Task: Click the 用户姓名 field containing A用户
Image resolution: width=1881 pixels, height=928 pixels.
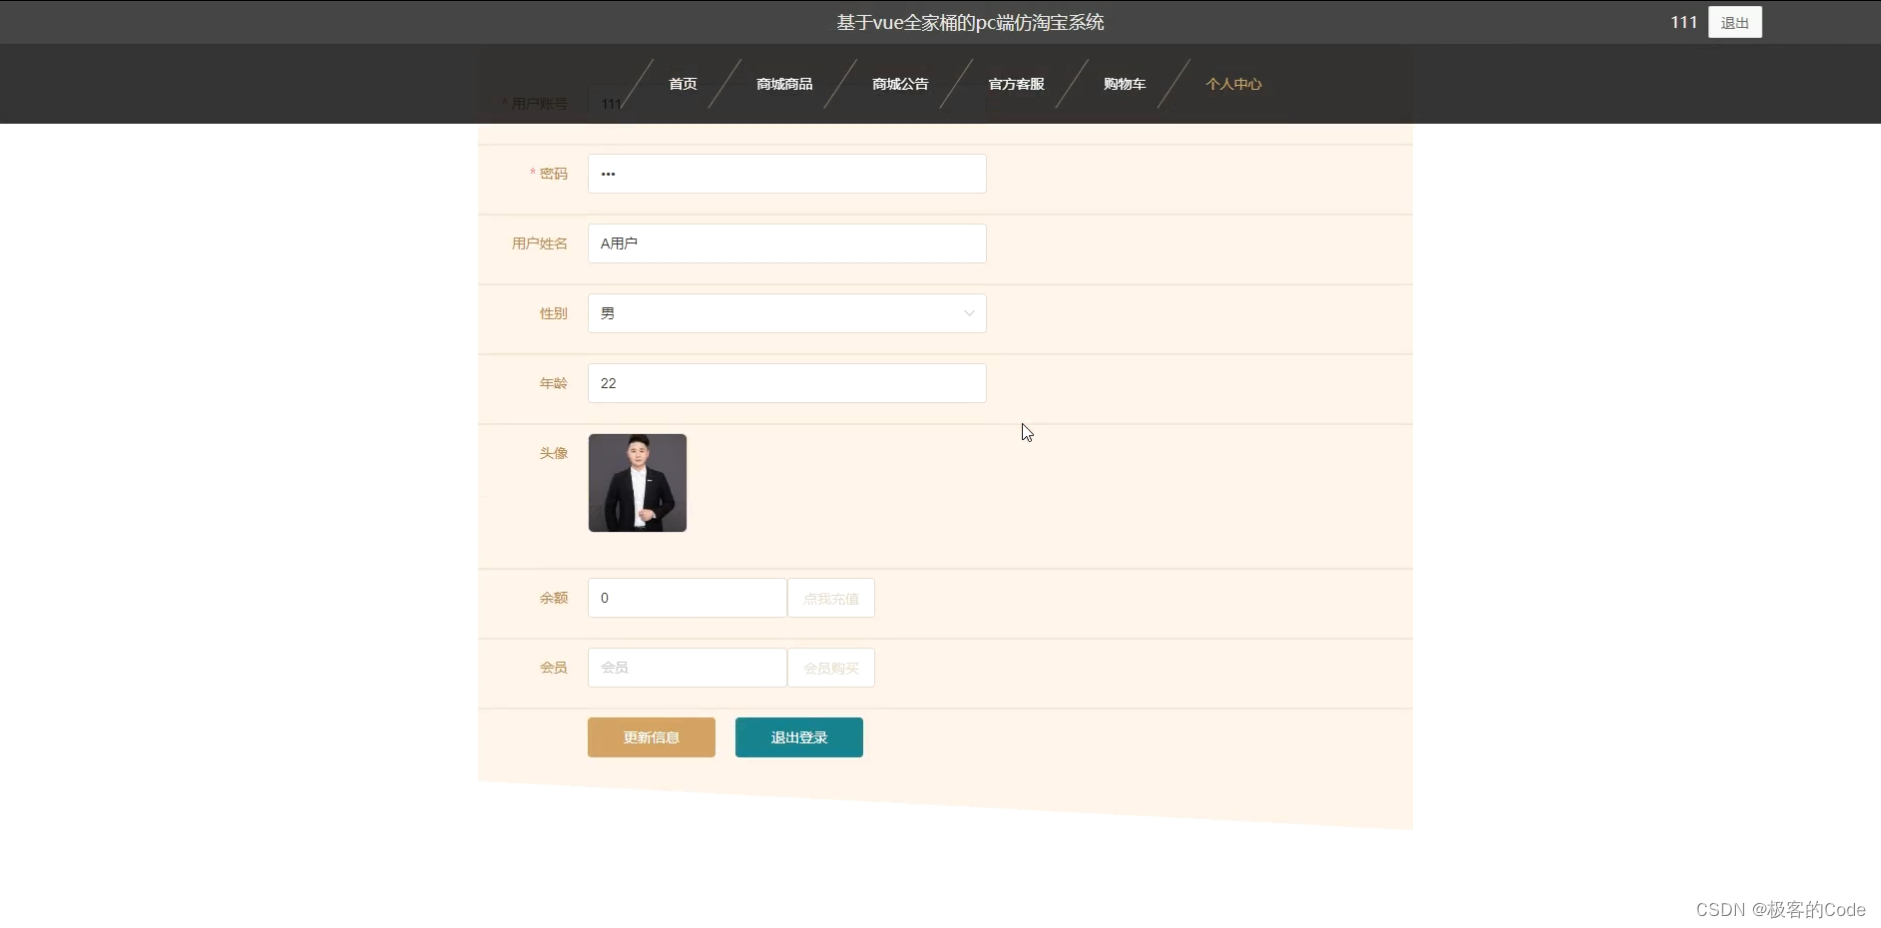Action: [x=787, y=244]
